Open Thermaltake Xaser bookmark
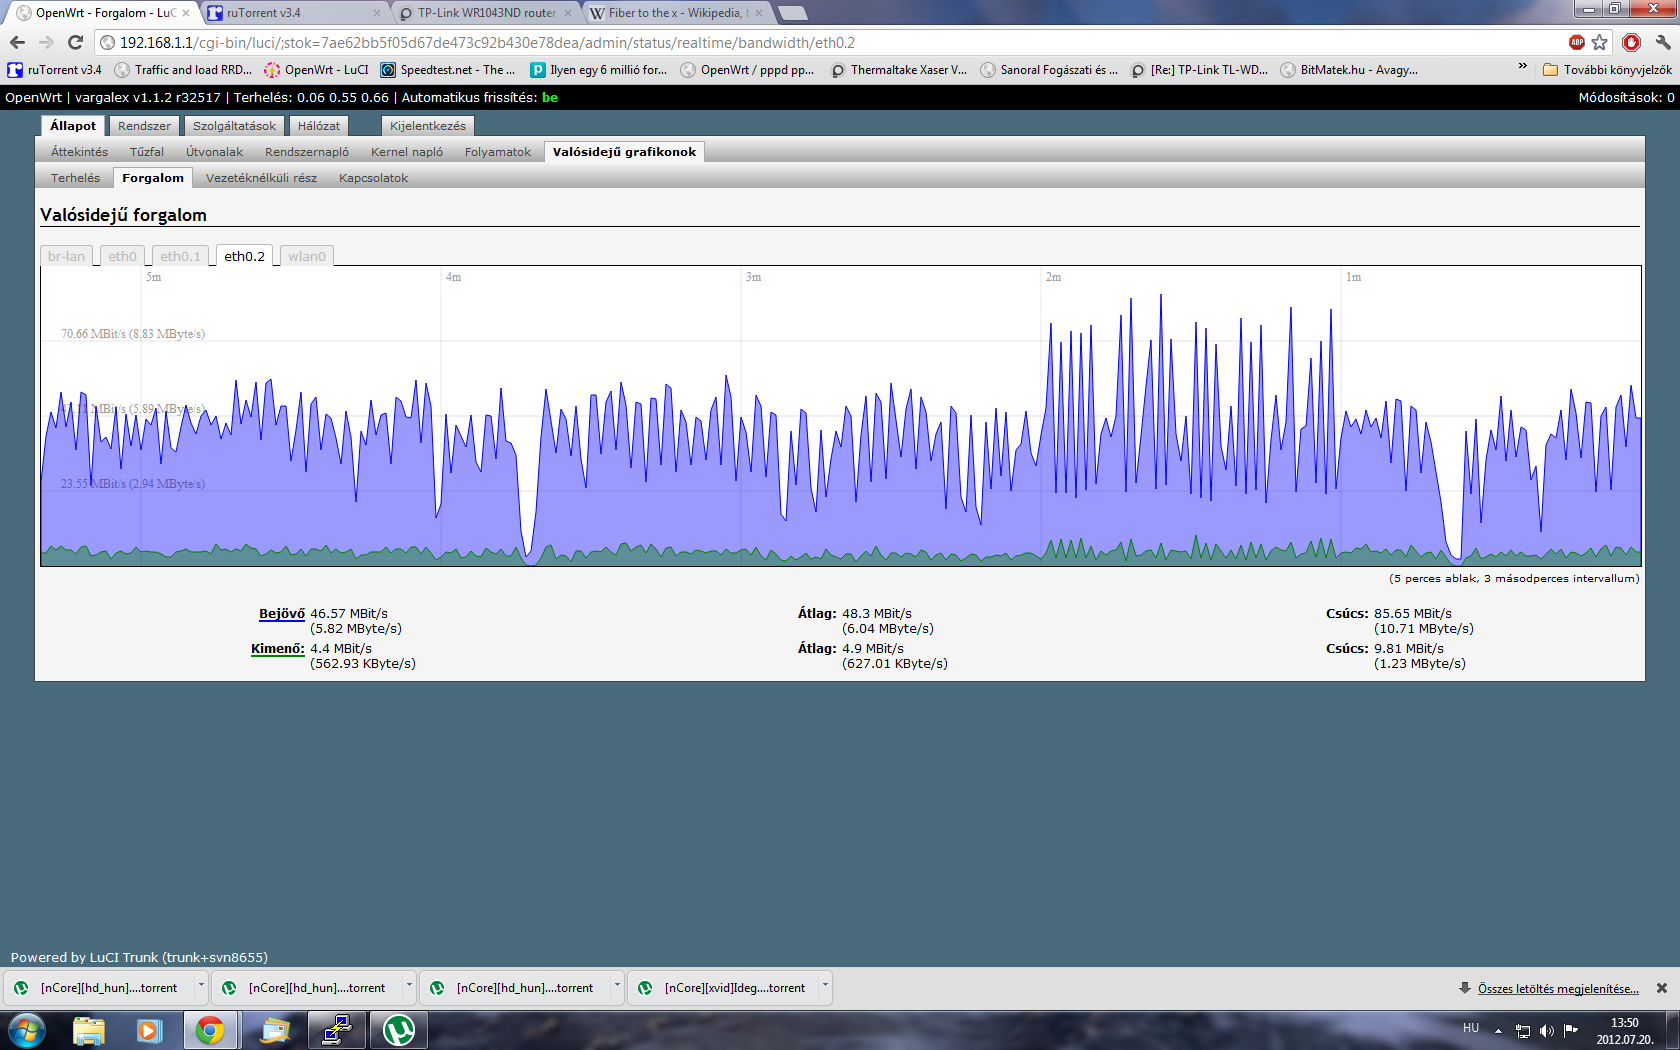1680x1050 pixels. tap(899, 70)
